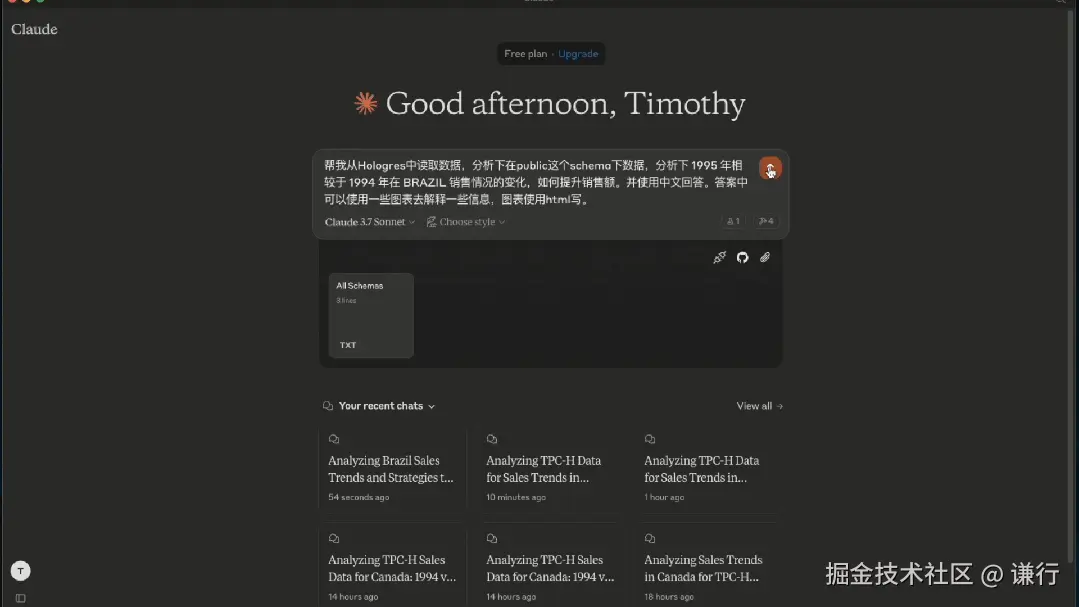Viewport: 1079px width, 607px height.
Task: Click the '18 hours ago' timestamp
Action: tap(669, 597)
